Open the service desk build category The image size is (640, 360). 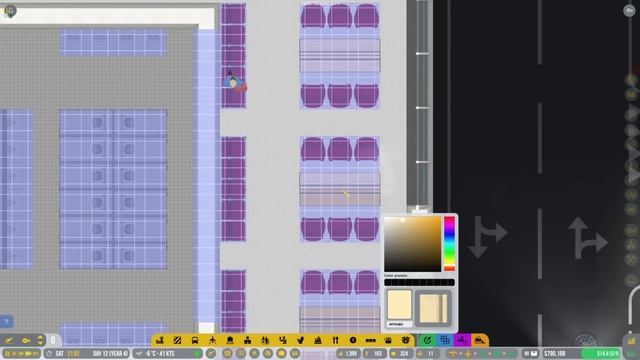pyautogui.click(x=318, y=340)
